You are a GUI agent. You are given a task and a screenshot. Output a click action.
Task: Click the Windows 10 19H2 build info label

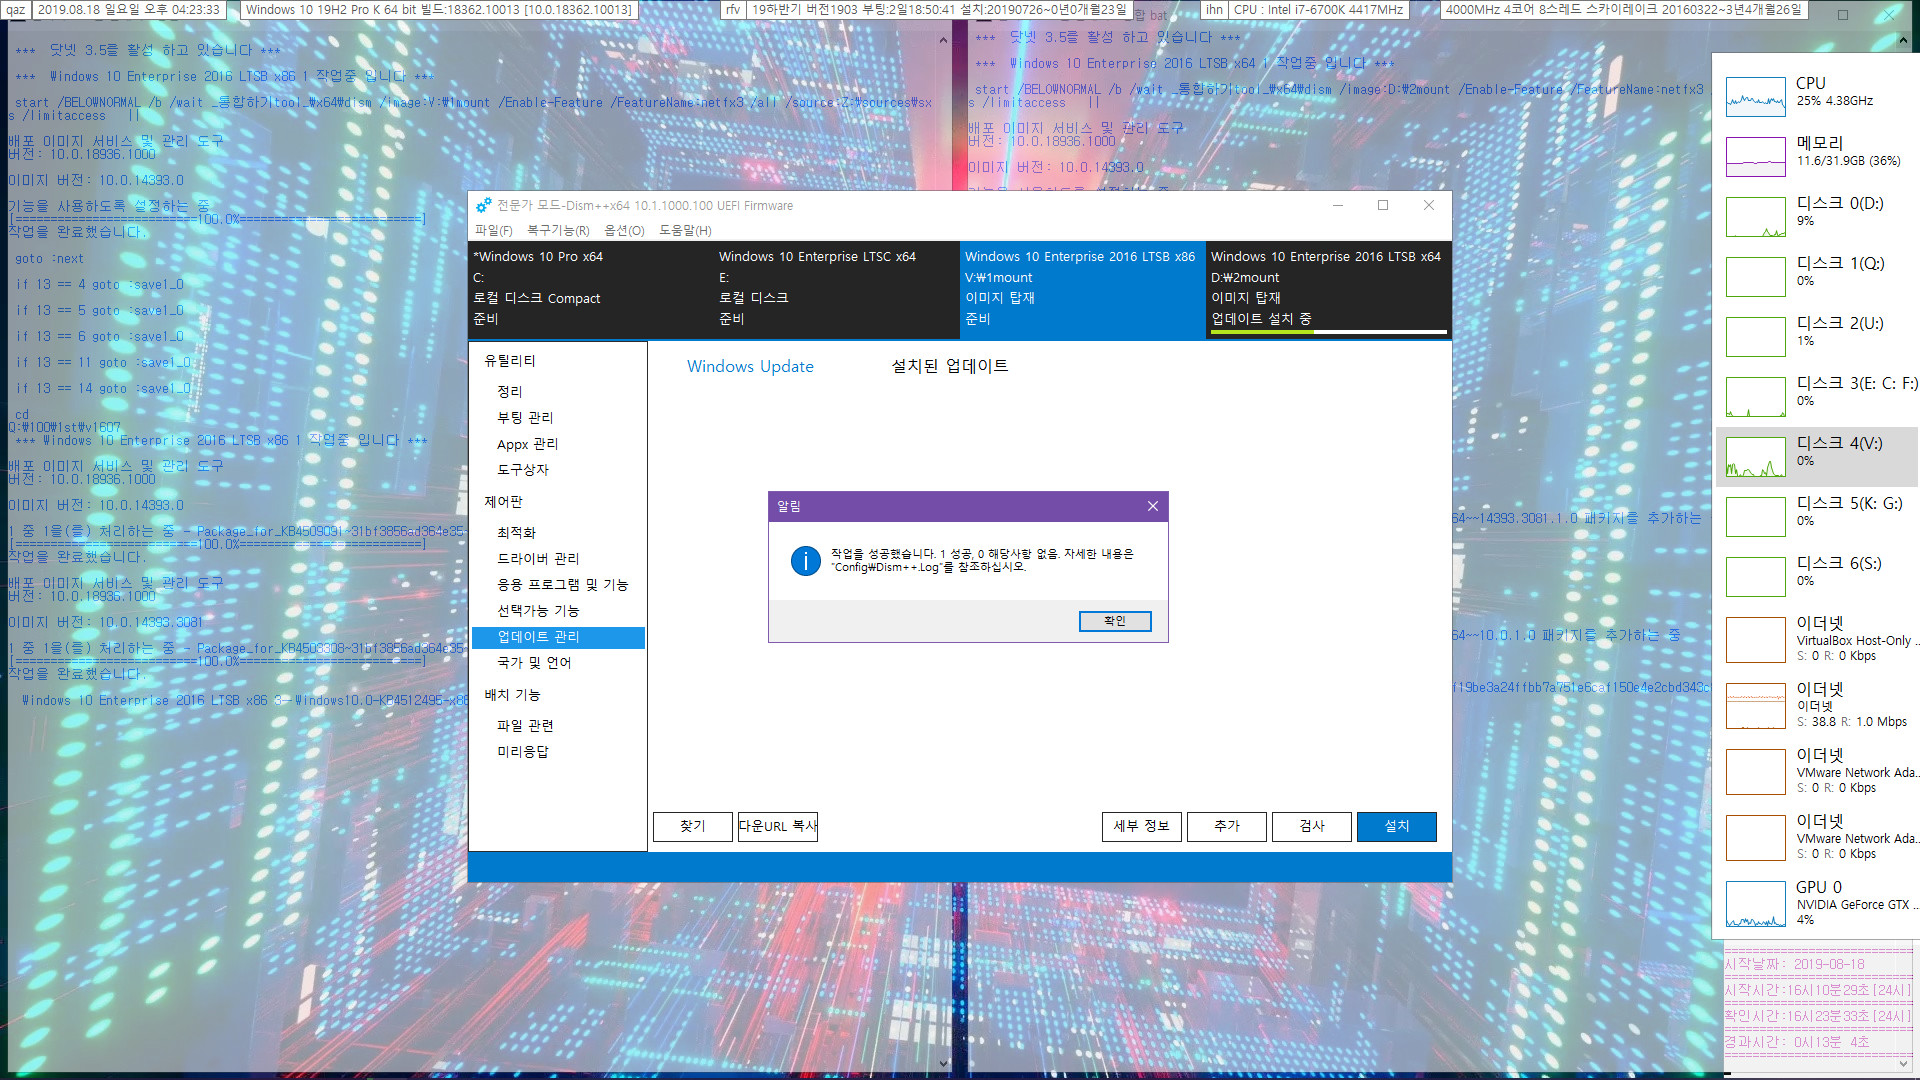pyautogui.click(x=439, y=10)
